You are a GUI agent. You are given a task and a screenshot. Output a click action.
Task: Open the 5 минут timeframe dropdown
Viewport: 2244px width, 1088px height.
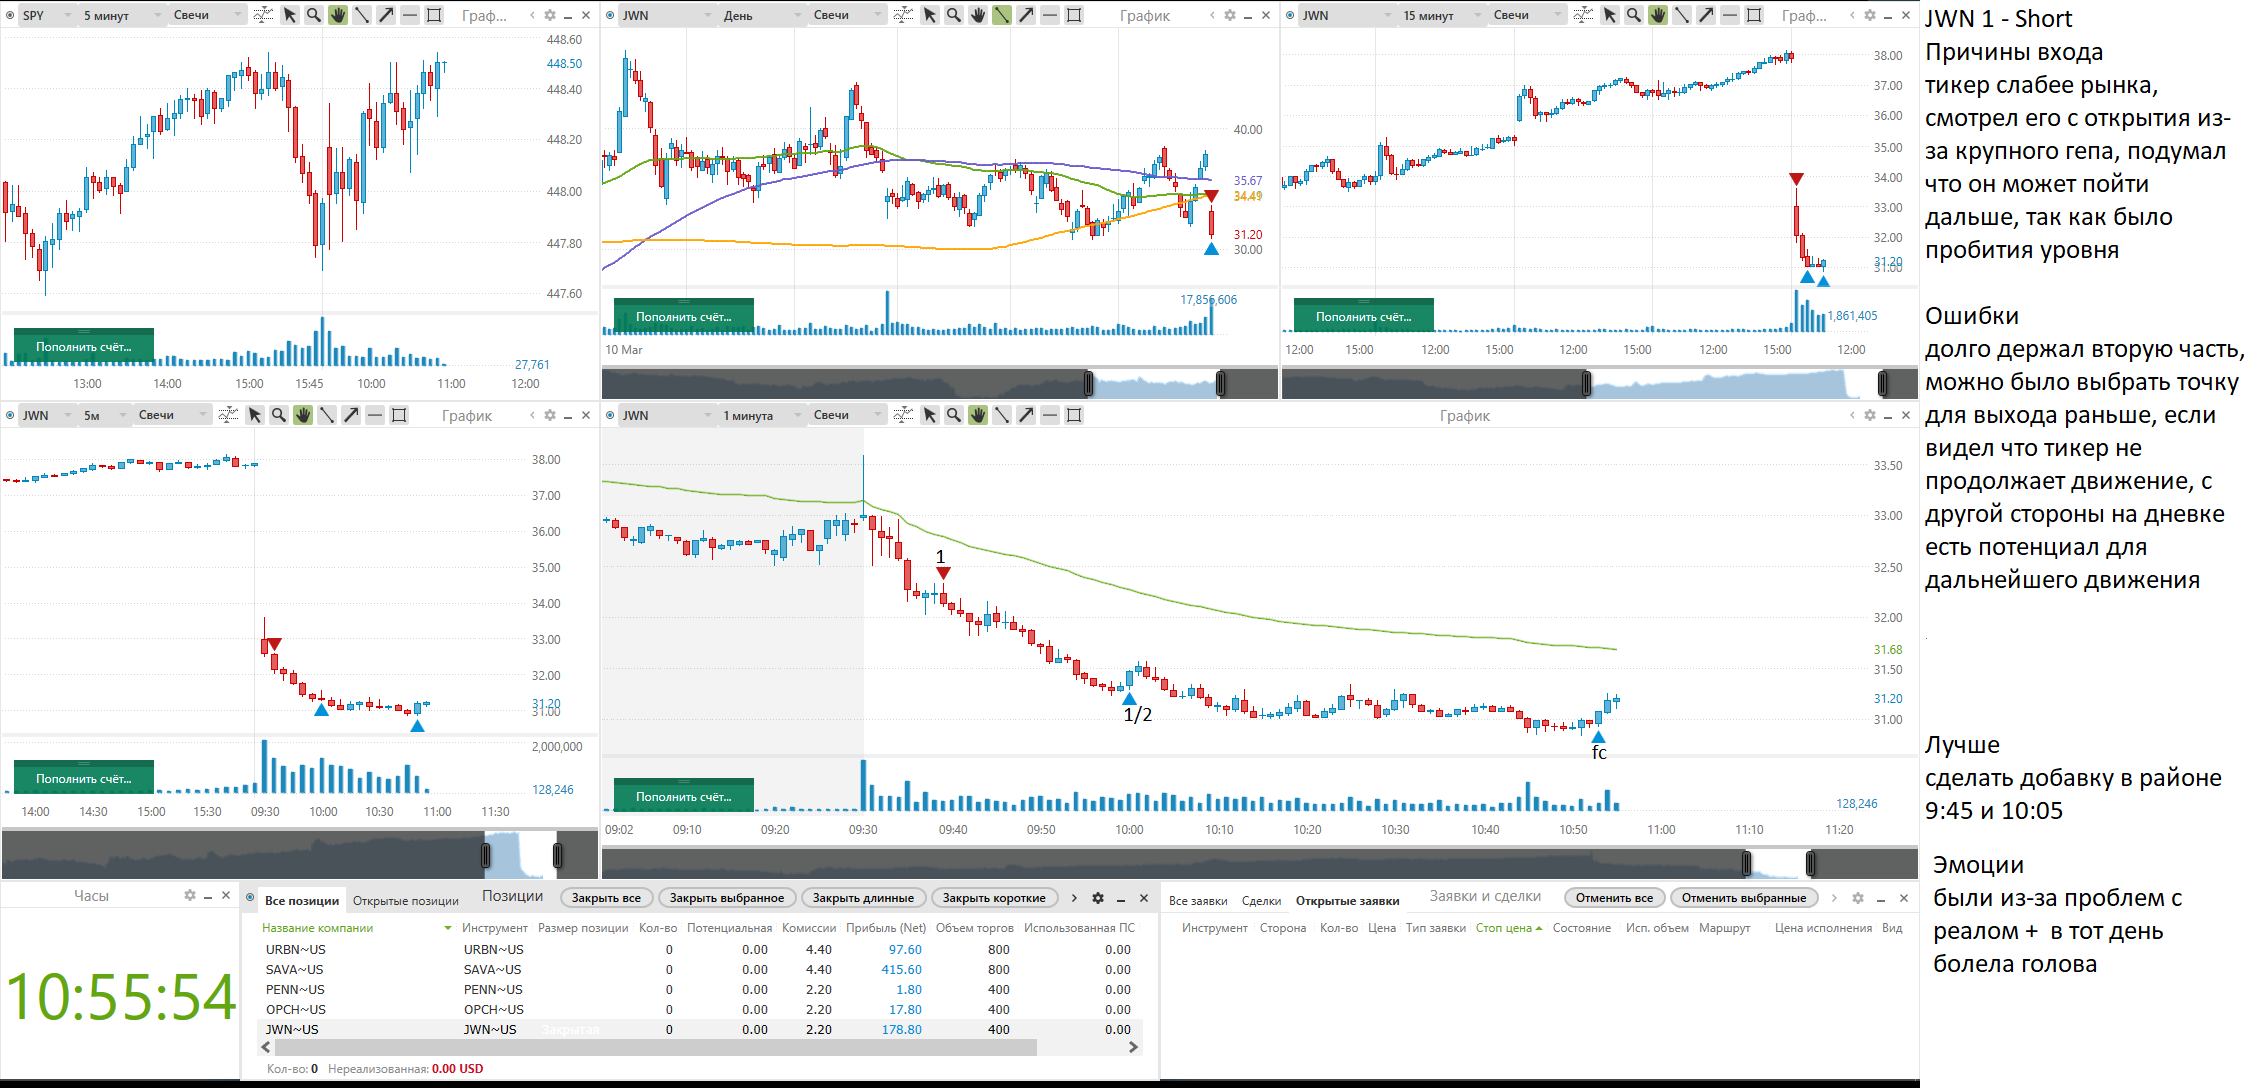tap(122, 15)
